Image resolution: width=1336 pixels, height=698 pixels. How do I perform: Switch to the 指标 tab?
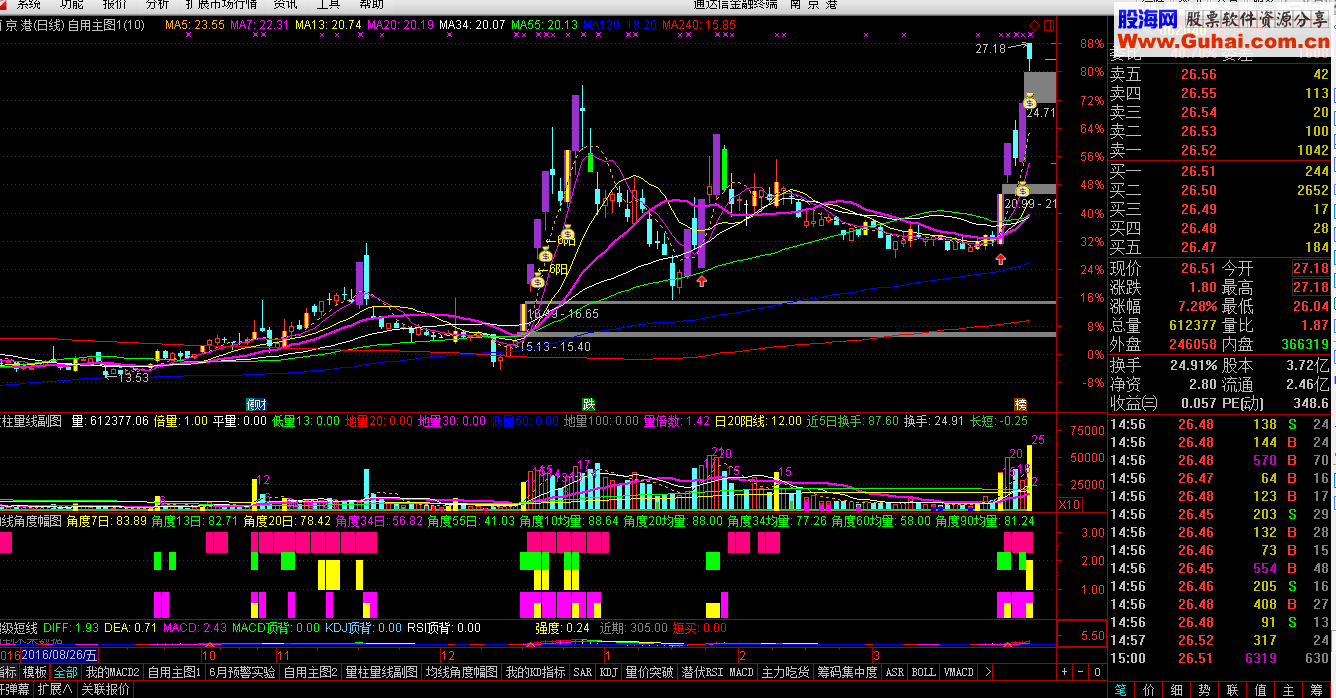9,672
